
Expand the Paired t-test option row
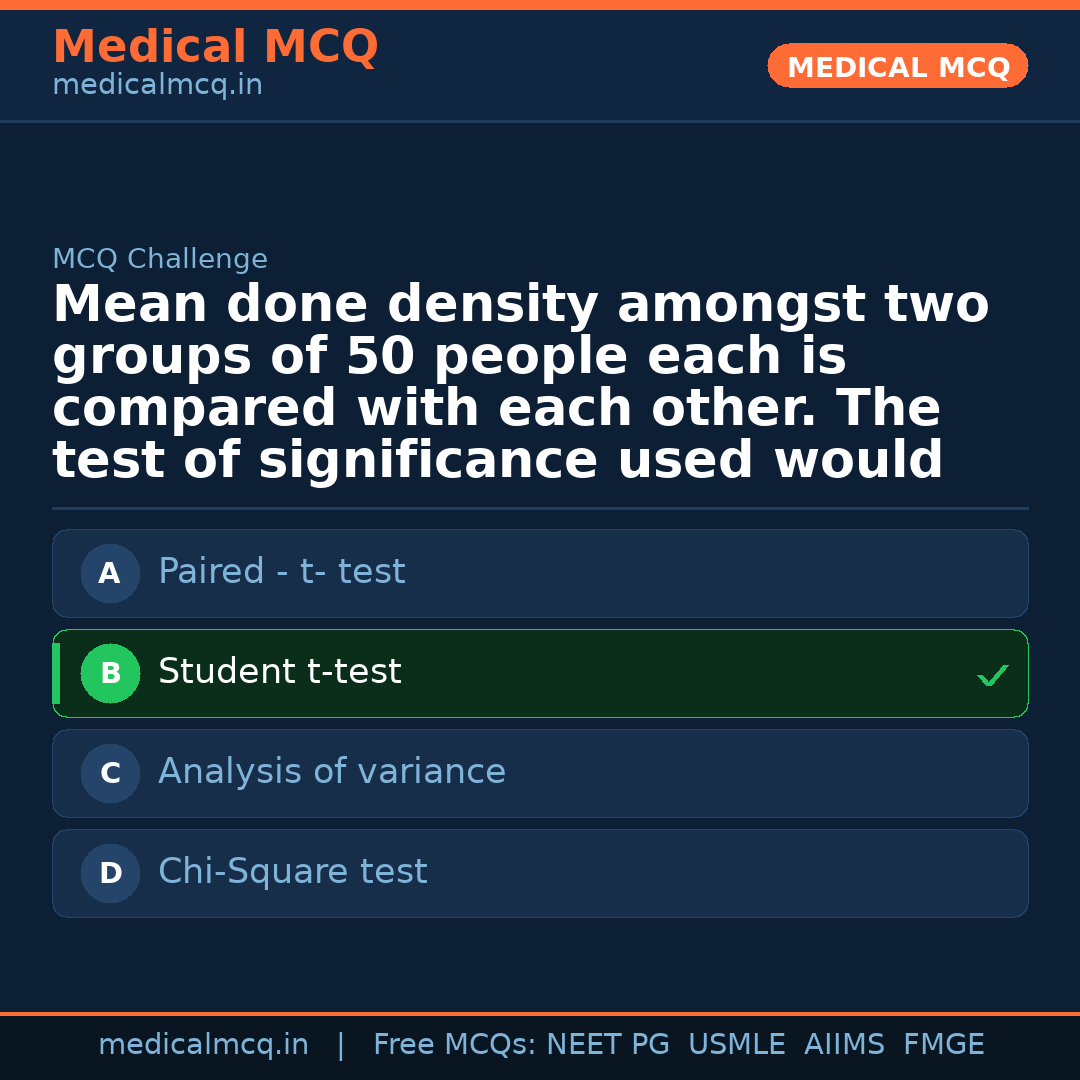540,573
